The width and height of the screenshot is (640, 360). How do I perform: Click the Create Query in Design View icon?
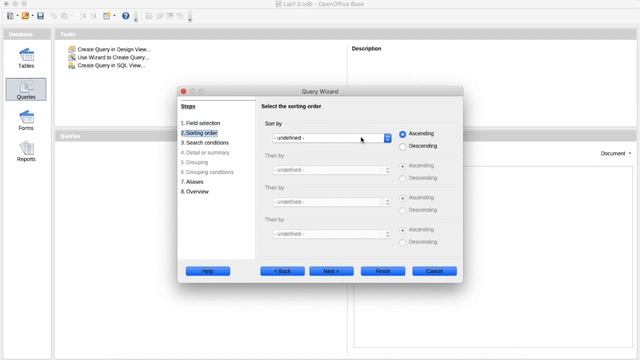72,49
